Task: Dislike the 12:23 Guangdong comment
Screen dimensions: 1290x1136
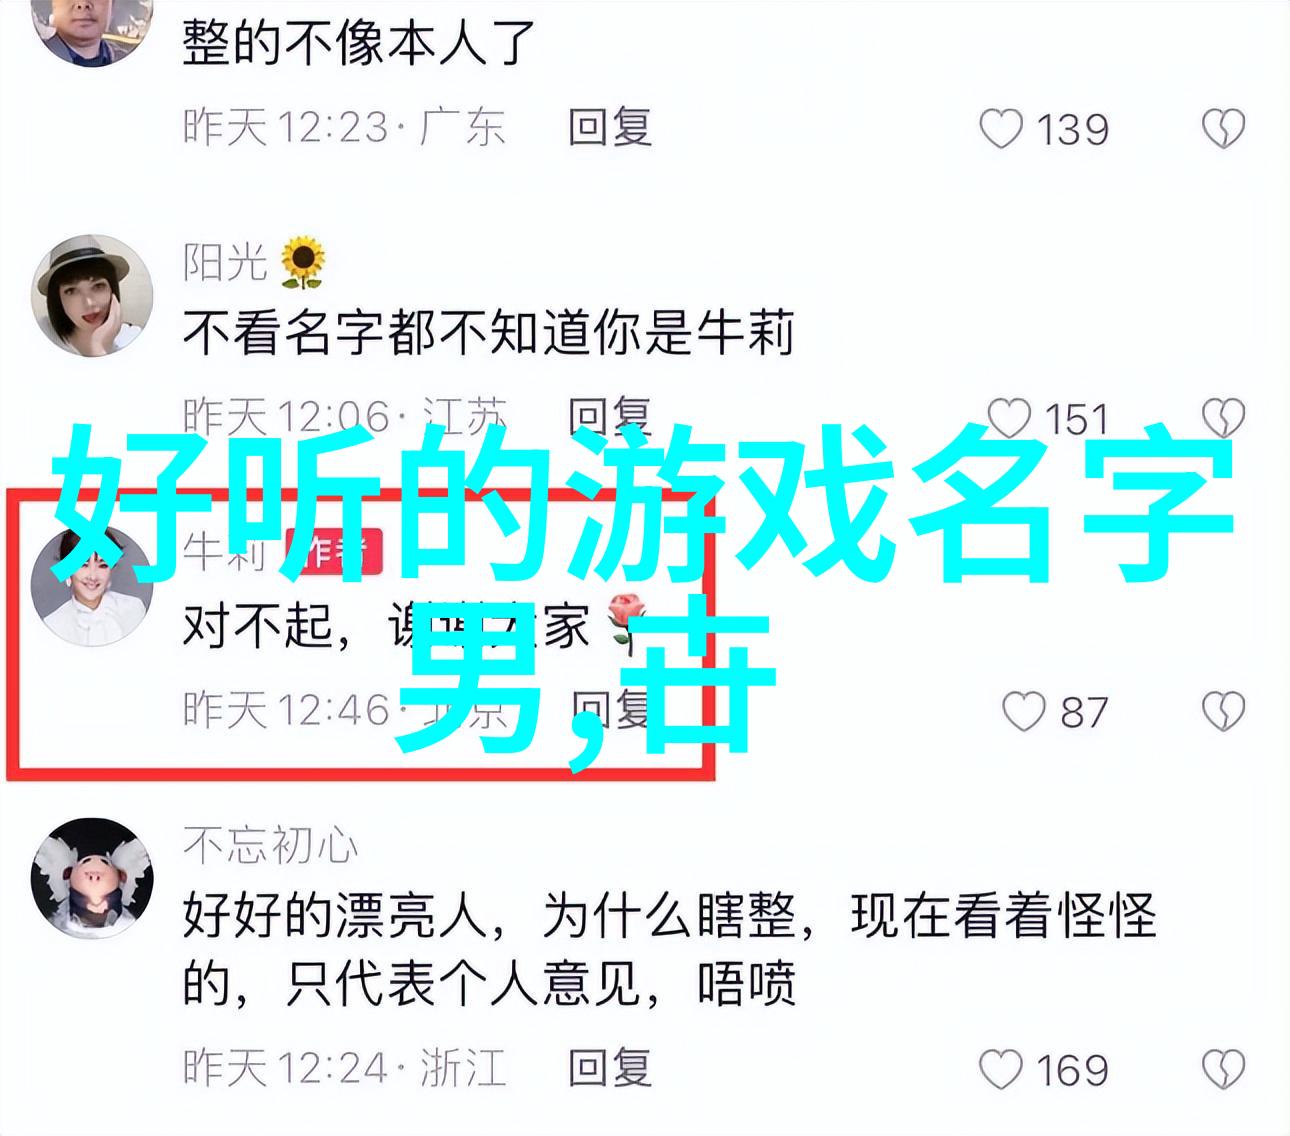Action: 1222,130
